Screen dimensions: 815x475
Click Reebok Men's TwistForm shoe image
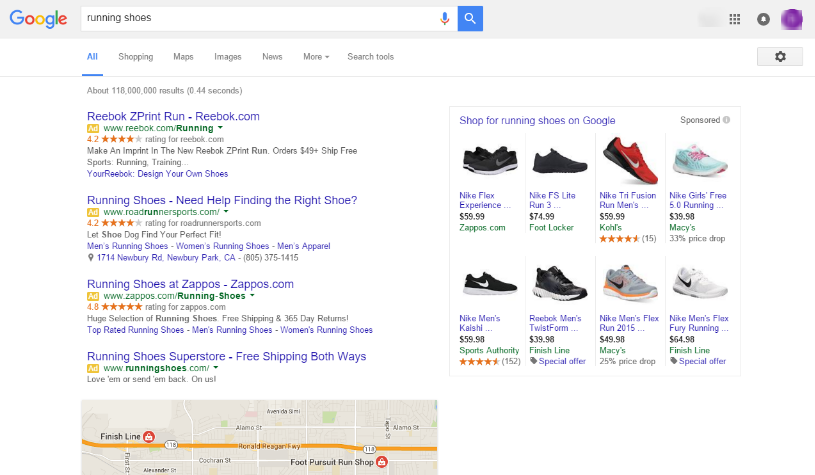(x=559, y=284)
